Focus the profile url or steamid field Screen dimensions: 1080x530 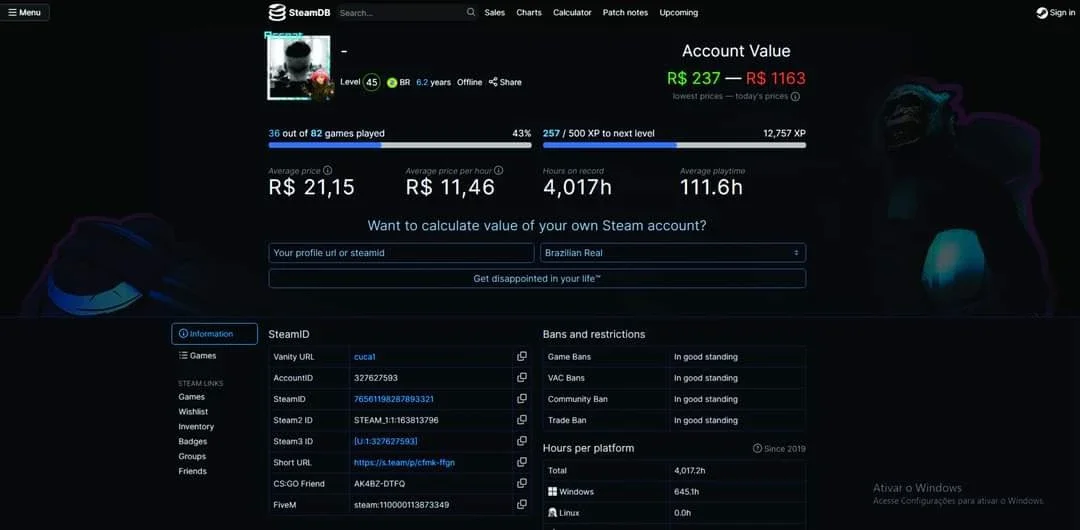point(401,253)
